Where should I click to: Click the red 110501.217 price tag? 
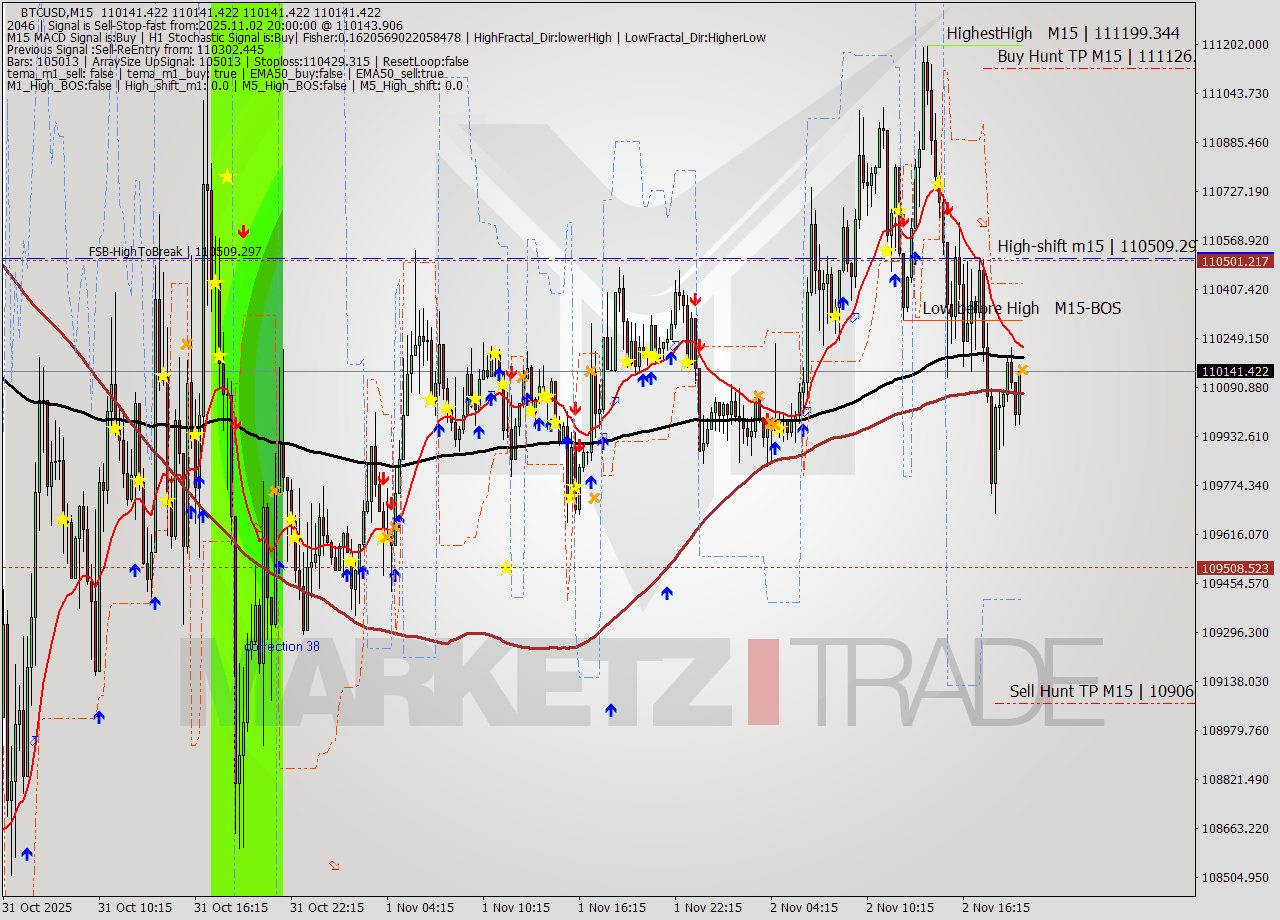[1236, 261]
